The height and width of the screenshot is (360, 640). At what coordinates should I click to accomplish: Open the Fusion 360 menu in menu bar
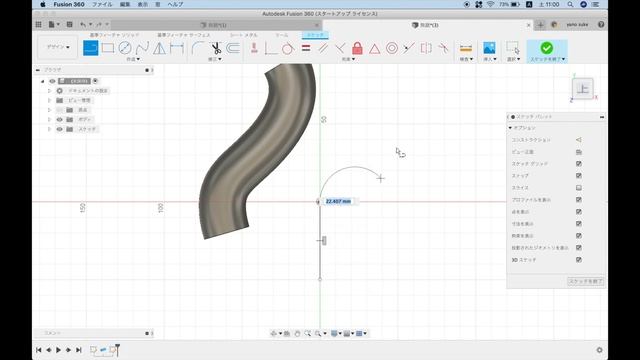(x=69, y=4)
